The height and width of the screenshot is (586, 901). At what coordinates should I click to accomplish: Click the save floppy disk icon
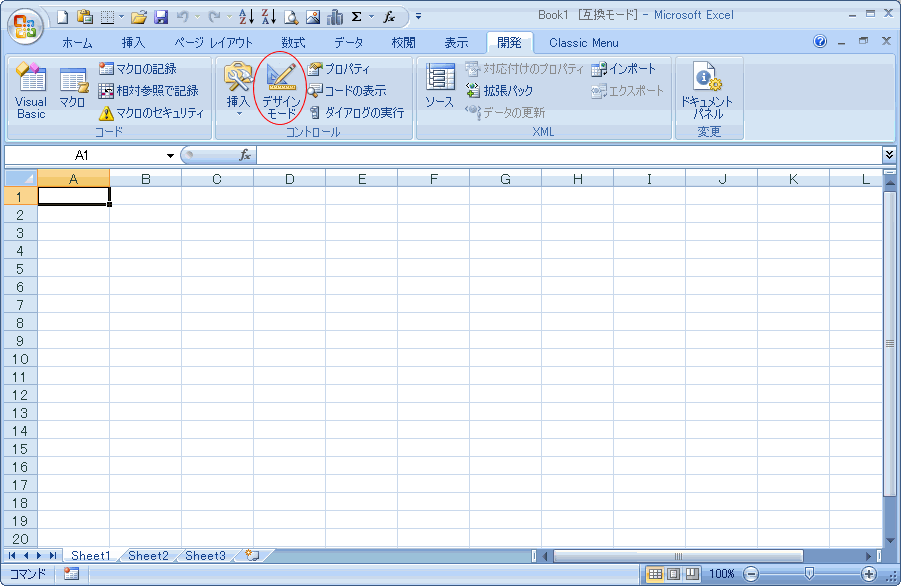tap(160, 17)
